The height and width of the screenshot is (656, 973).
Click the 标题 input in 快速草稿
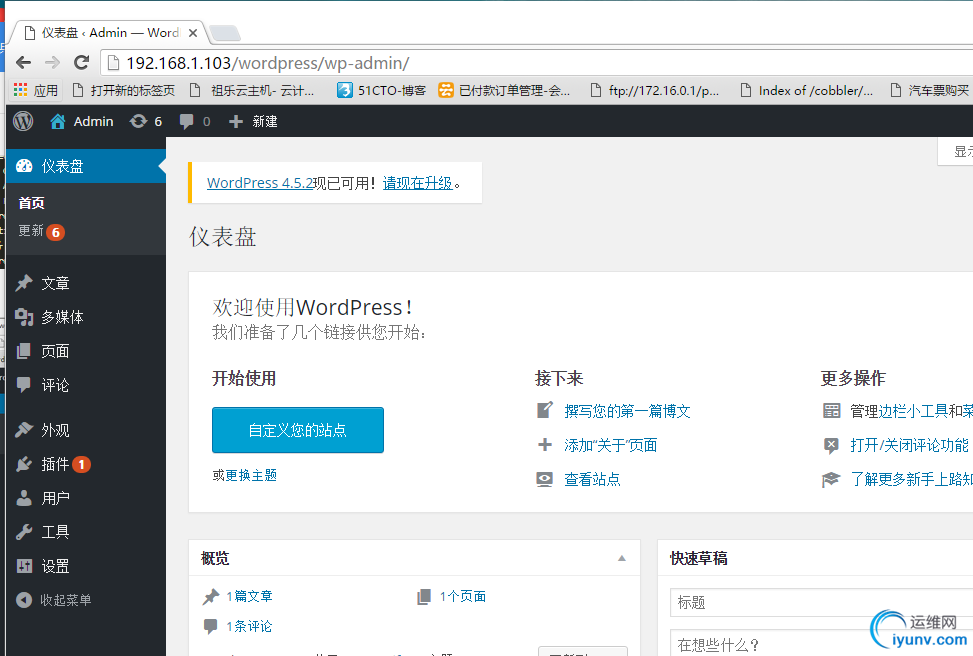(822, 603)
